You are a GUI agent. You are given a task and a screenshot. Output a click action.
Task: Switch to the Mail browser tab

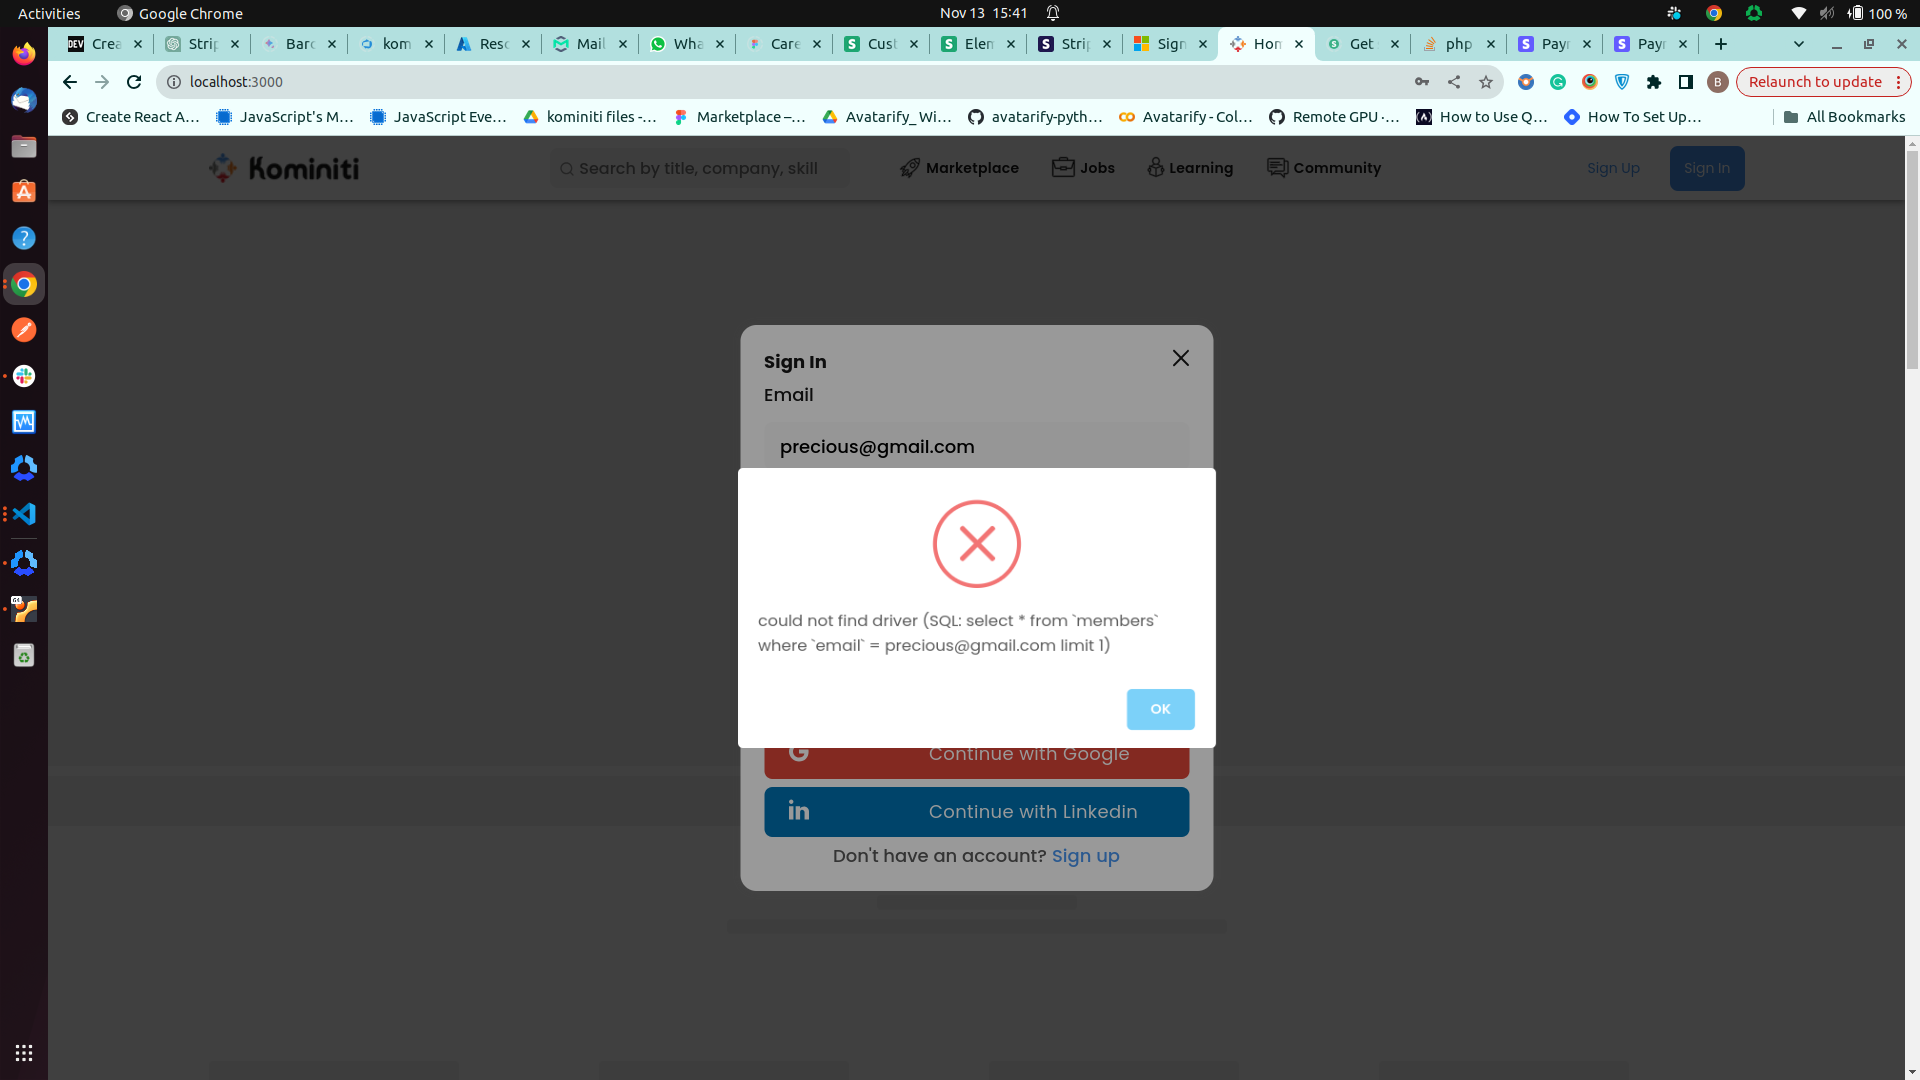click(590, 44)
